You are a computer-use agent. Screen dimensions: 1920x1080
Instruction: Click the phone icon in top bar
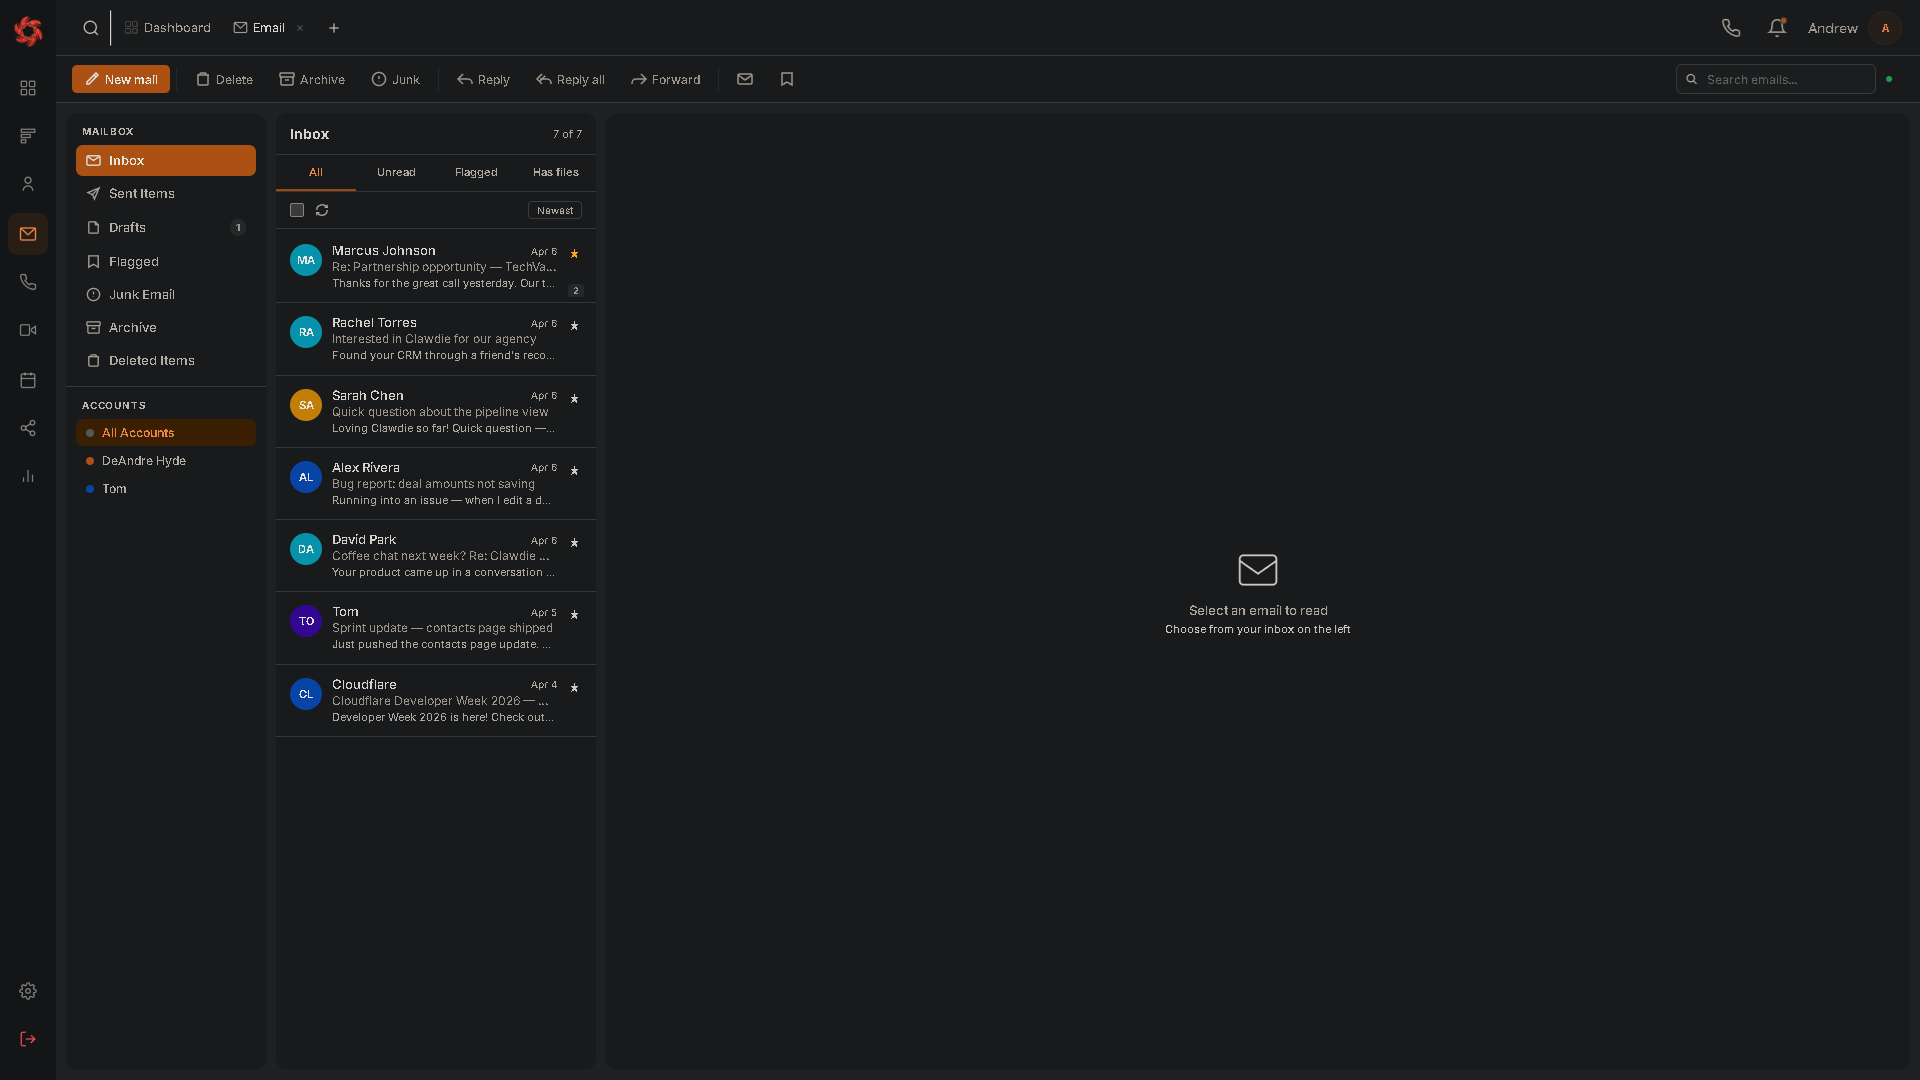1731,28
